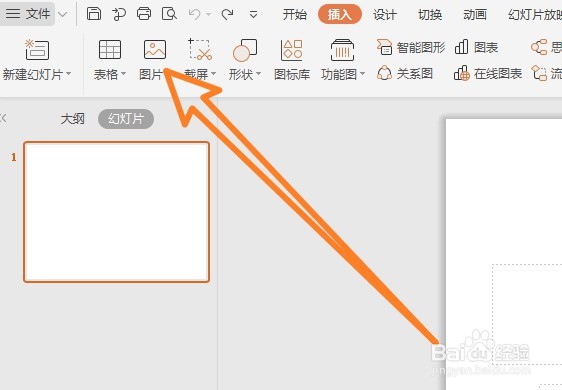This screenshot has width=562, height=390.
Task: Expand the 功能图 dropdown arrow
Action: (x=362, y=74)
